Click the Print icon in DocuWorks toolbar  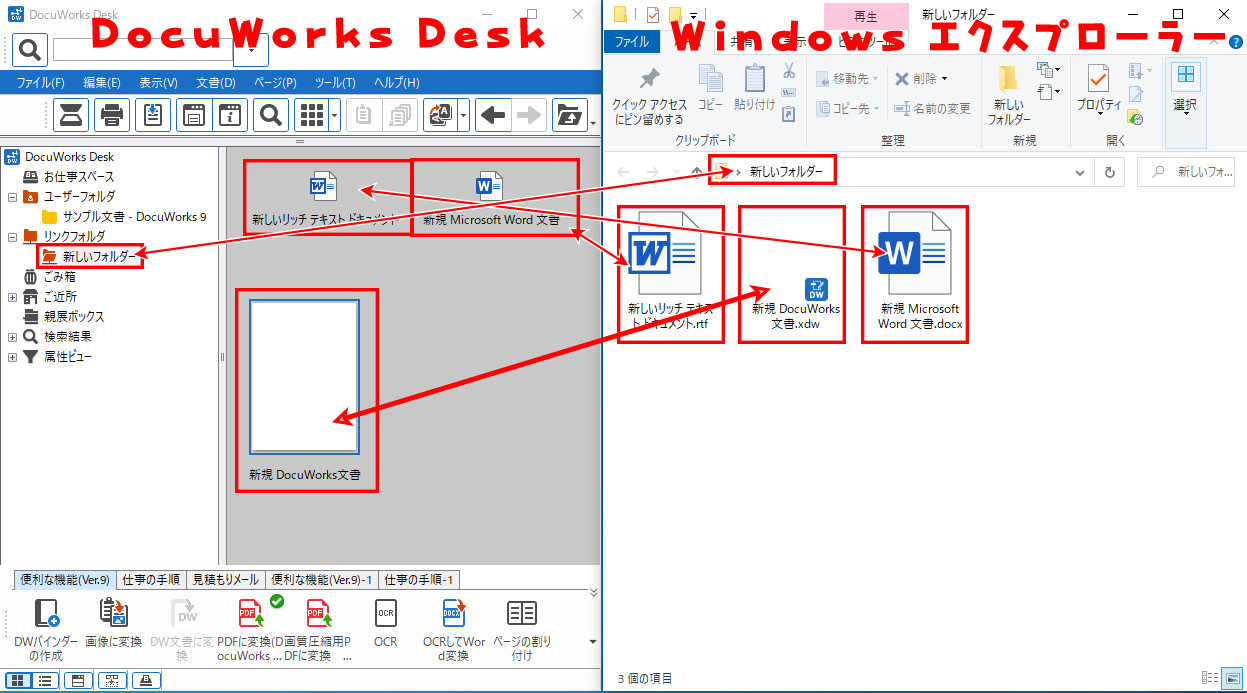tap(112, 115)
